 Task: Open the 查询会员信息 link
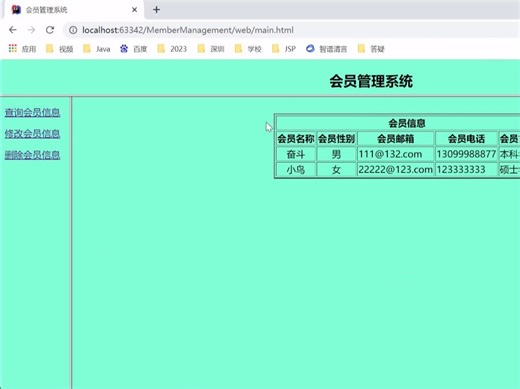pyautogui.click(x=32, y=112)
